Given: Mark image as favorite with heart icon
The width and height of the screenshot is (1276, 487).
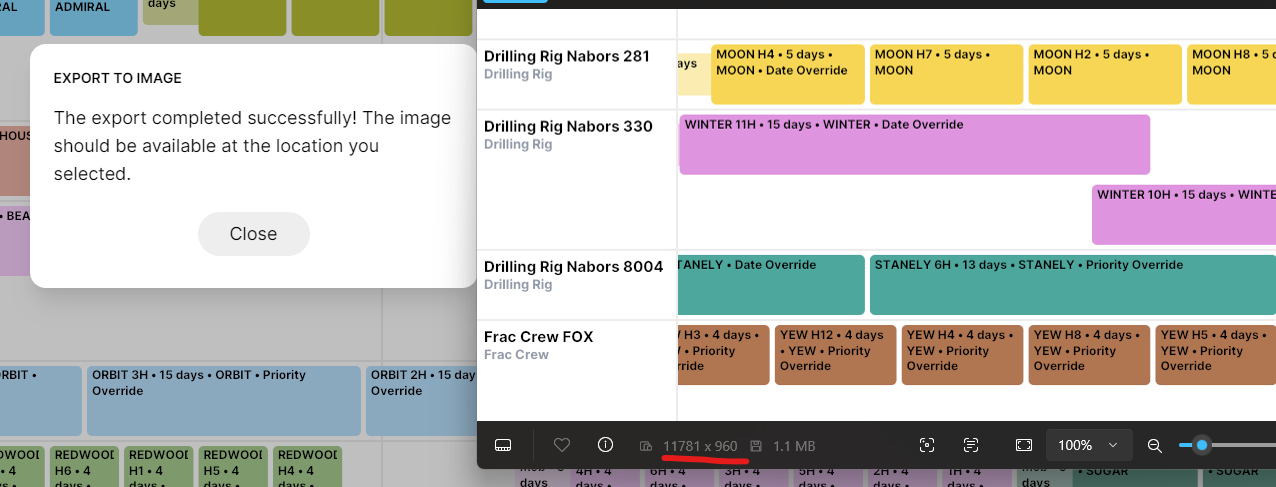Looking at the screenshot, I should click(562, 445).
